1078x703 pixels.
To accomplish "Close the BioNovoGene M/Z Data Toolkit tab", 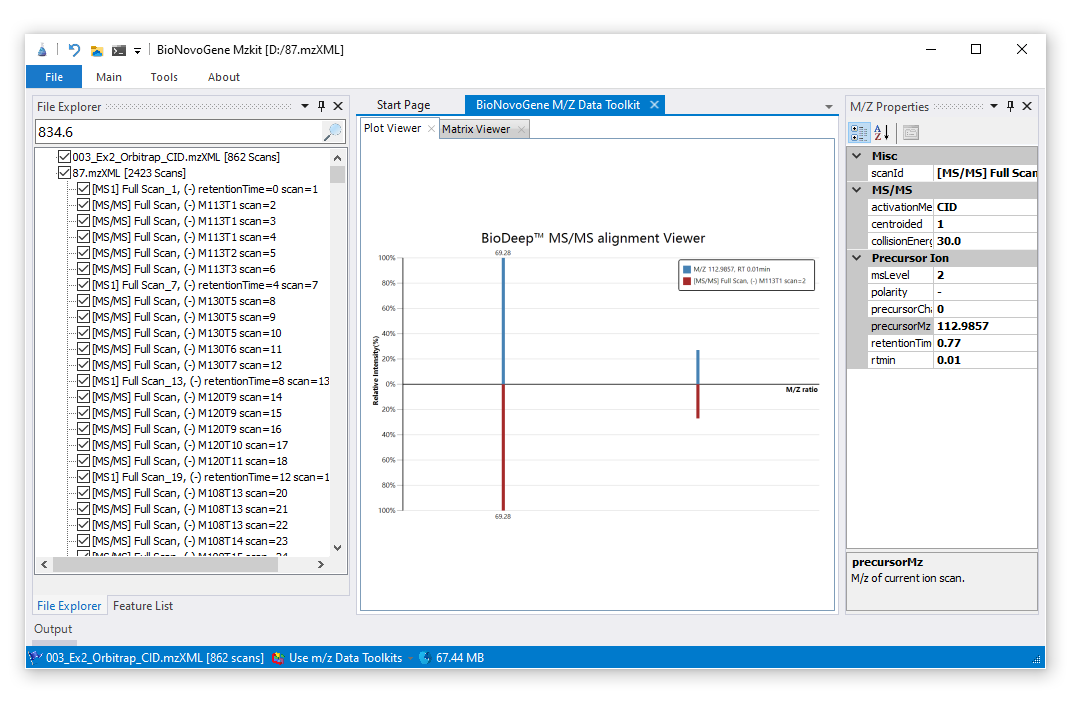I will coord(654,104).
